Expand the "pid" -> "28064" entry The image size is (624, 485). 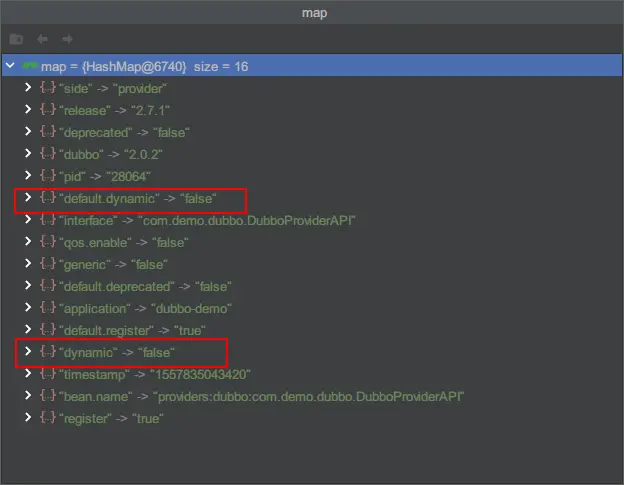click(x=28, y=175)
